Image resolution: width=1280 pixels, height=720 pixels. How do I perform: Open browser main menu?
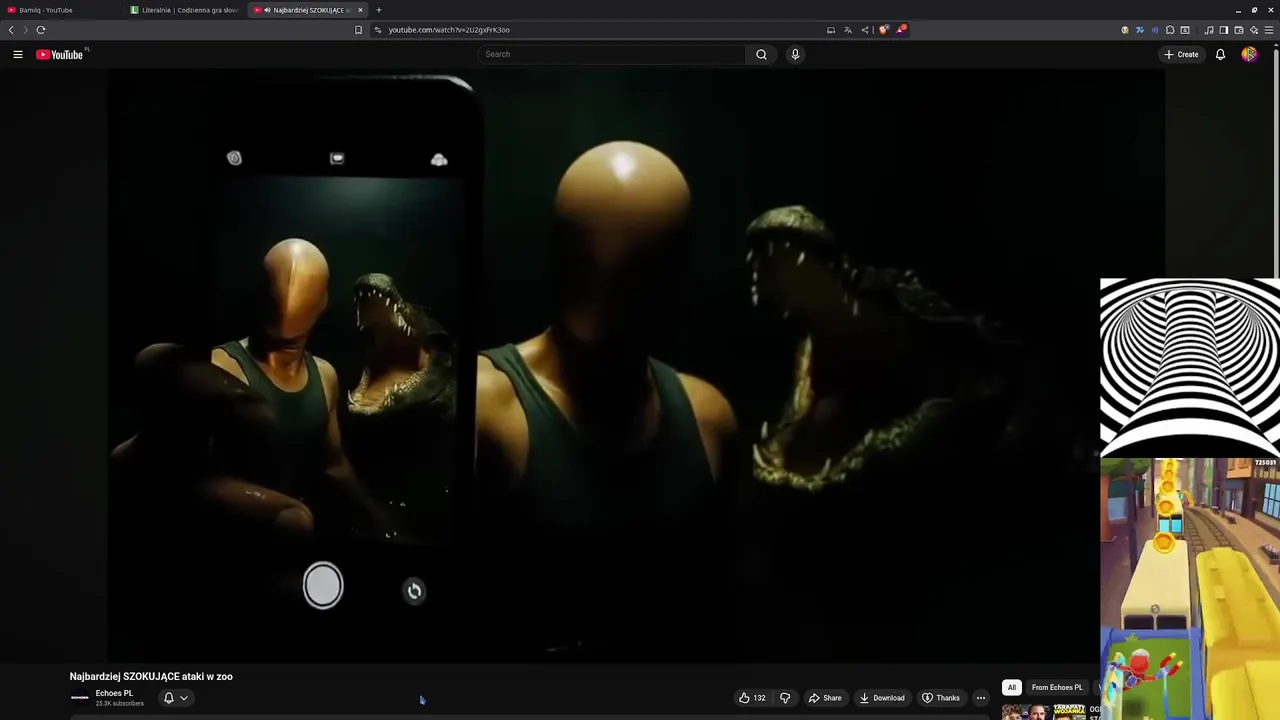point(1270,30)
